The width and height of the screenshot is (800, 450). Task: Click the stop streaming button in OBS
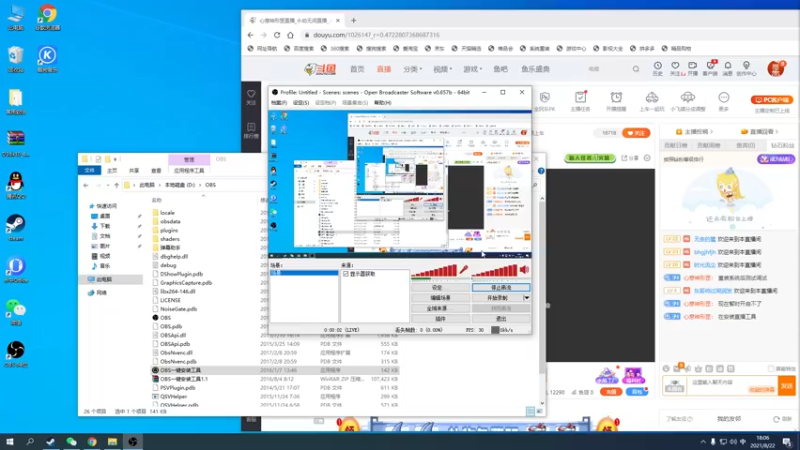[x=501, y=288]
